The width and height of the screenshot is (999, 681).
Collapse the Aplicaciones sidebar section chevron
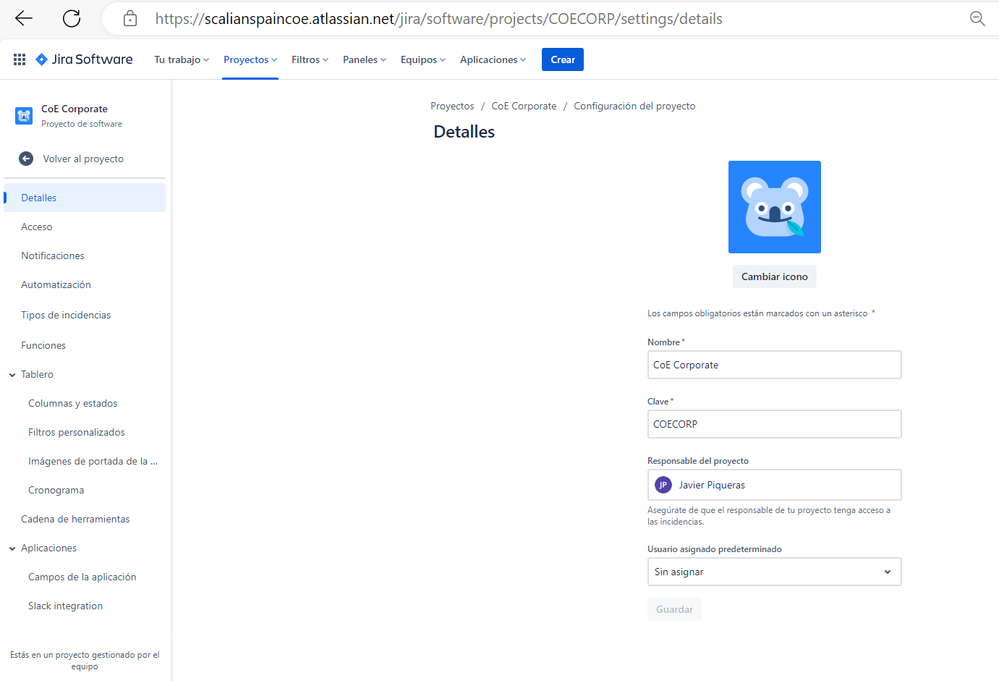click(12, 548)
